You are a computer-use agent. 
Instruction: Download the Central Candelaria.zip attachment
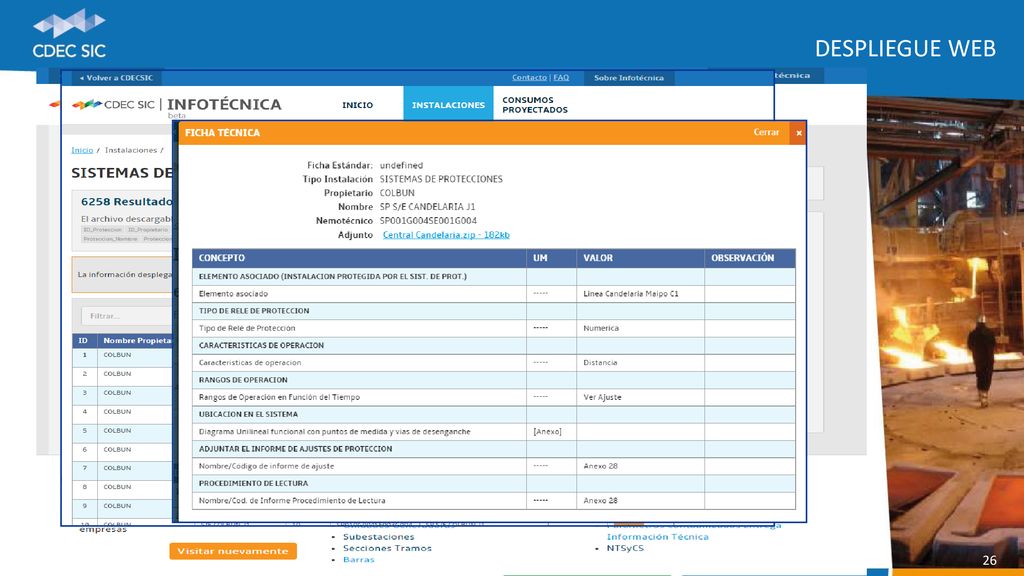[446, 235]
